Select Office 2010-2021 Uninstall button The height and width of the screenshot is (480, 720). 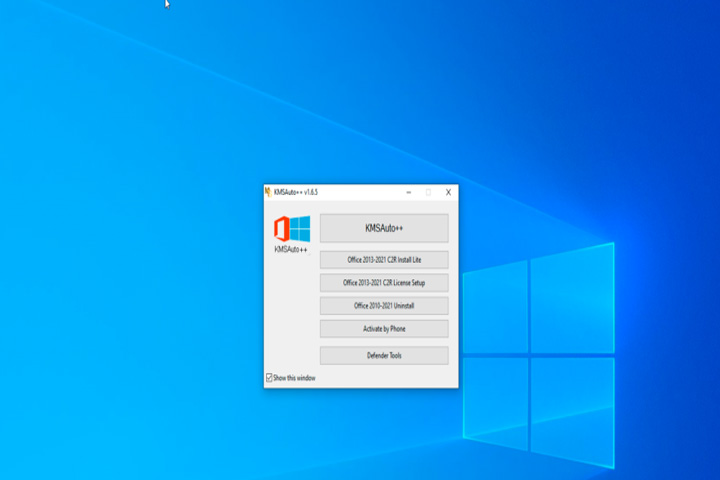384,305
